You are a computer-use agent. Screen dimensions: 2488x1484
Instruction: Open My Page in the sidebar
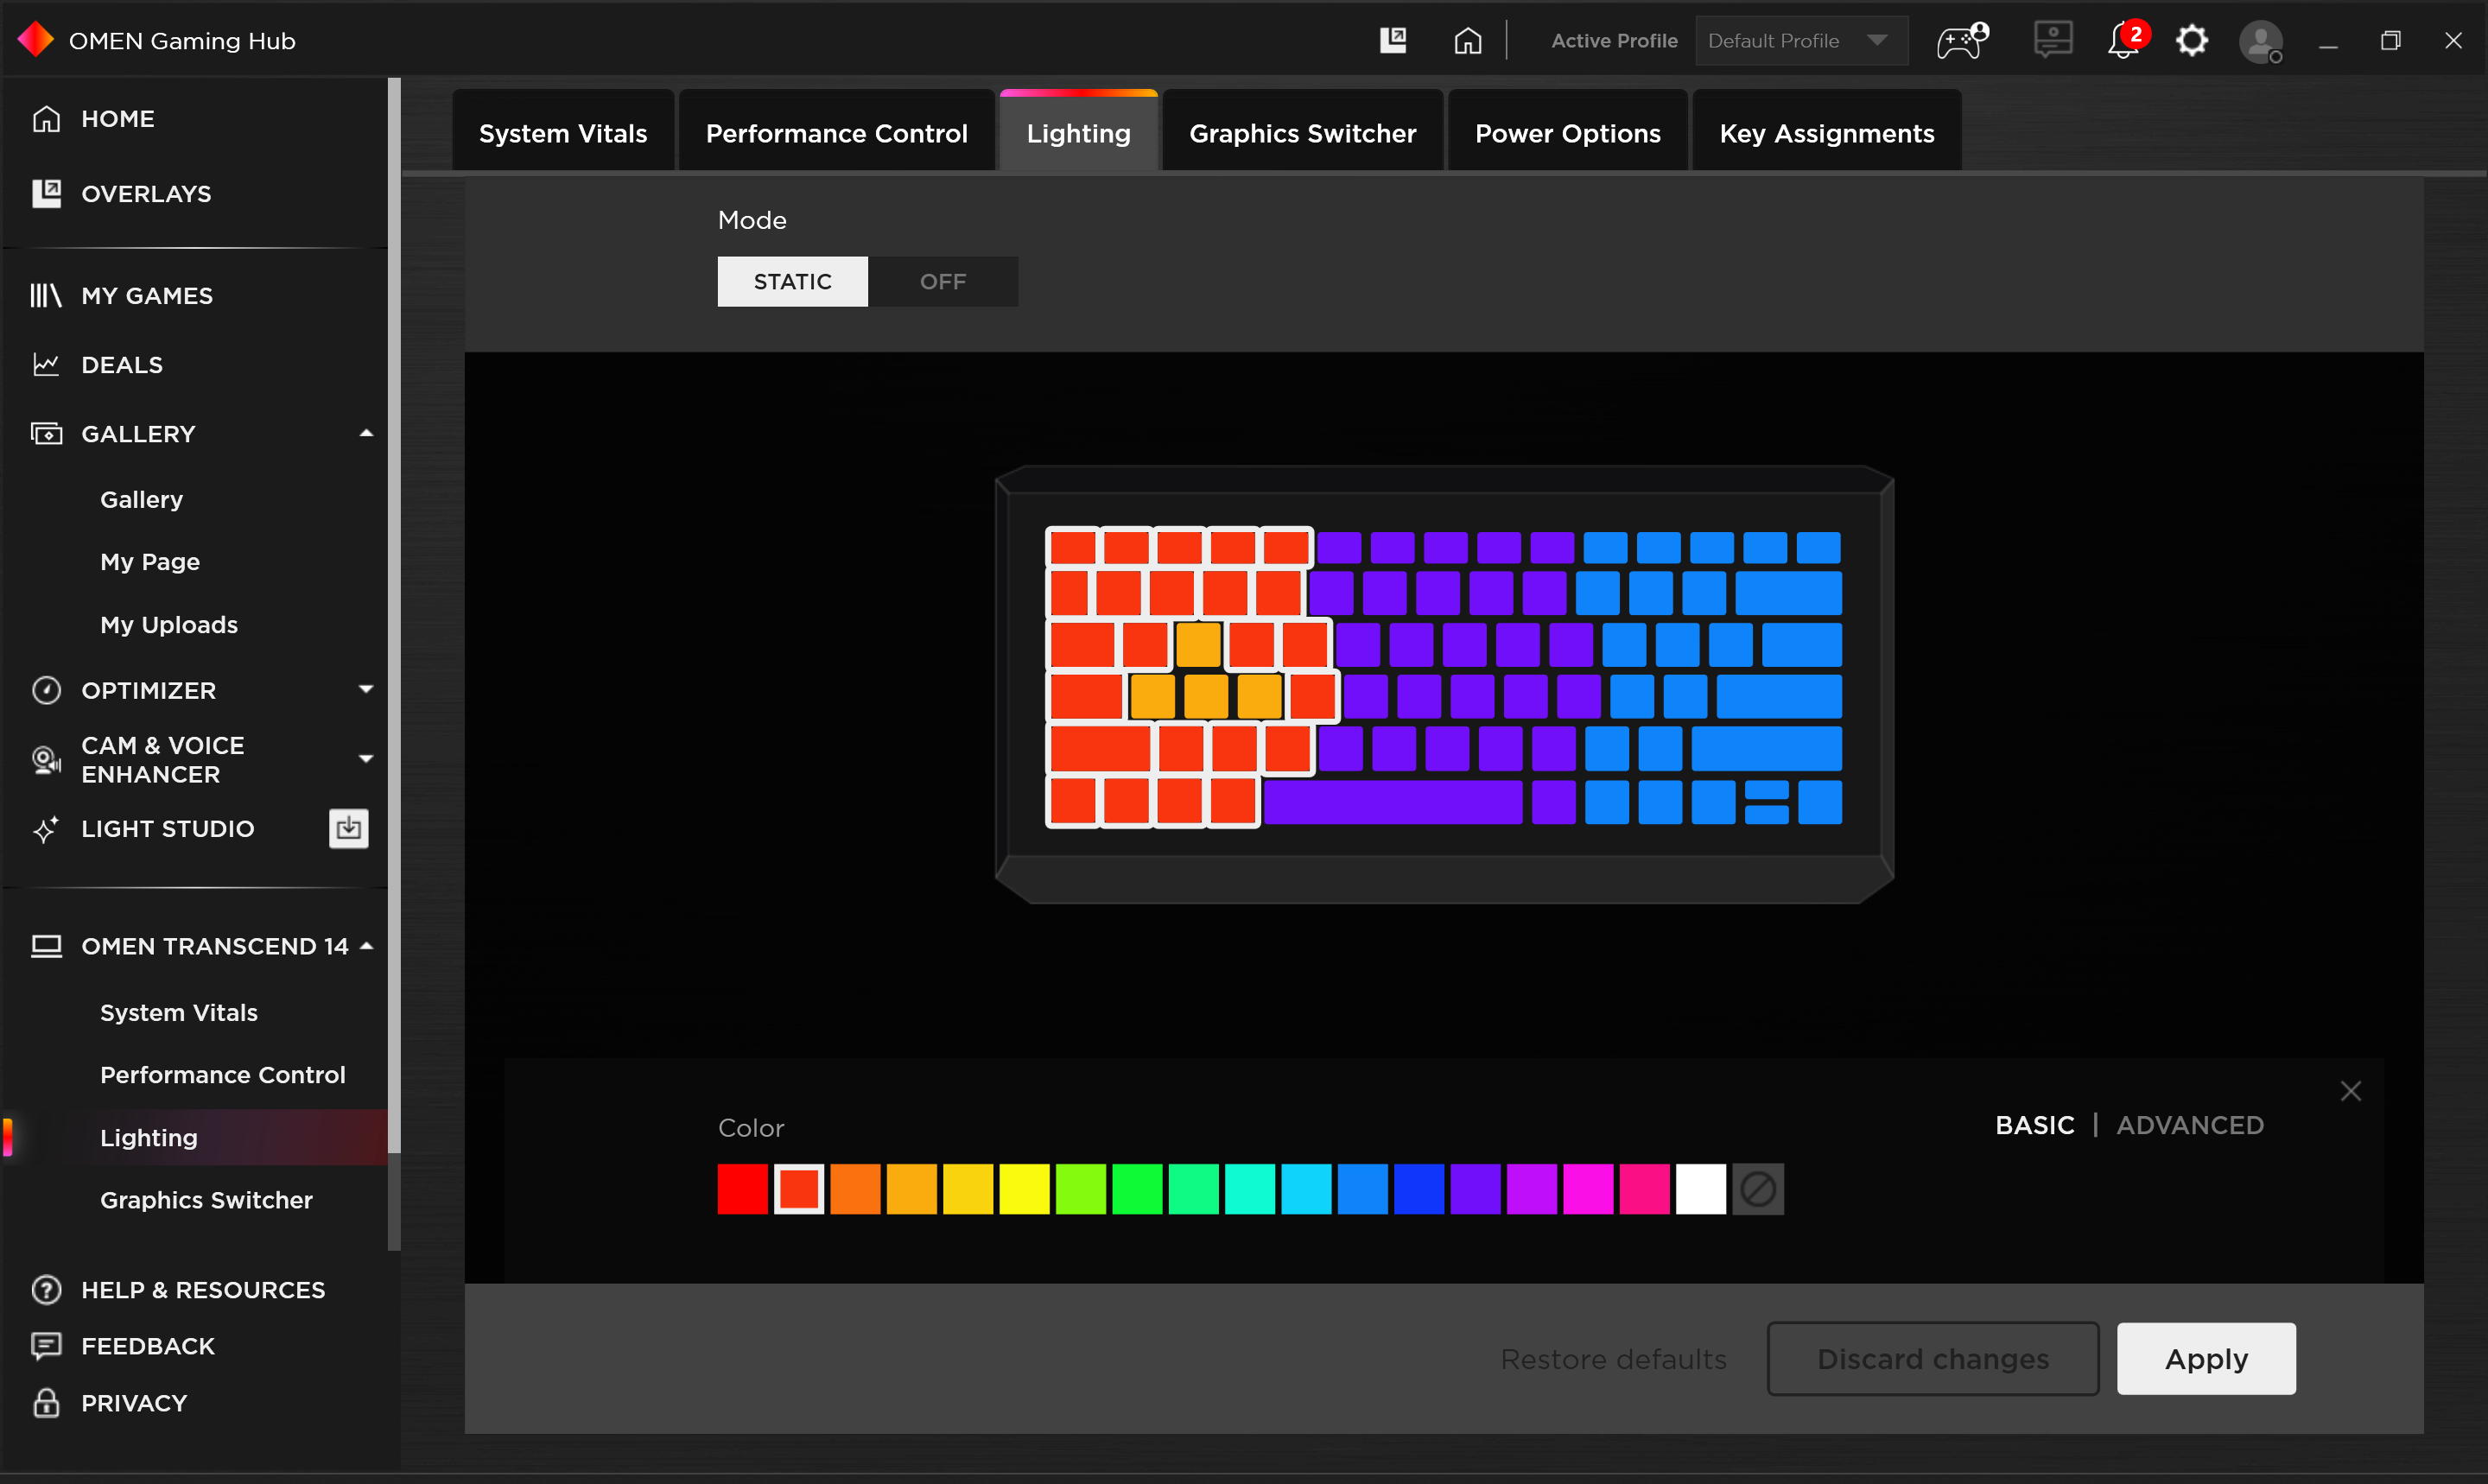[x=149, y=561]
